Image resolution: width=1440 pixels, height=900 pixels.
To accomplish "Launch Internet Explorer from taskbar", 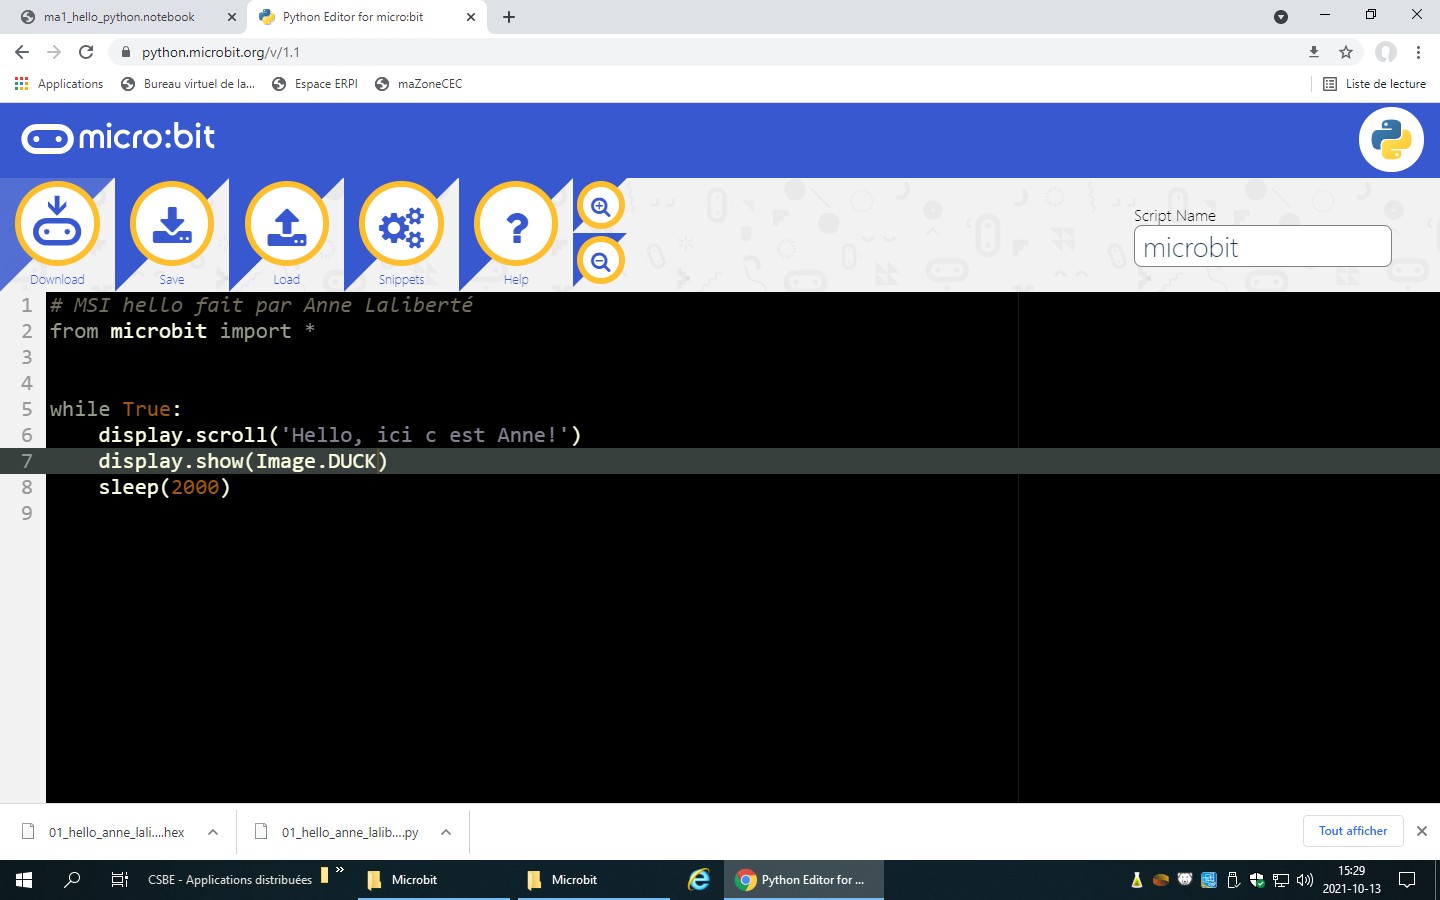I will (699, 880).
